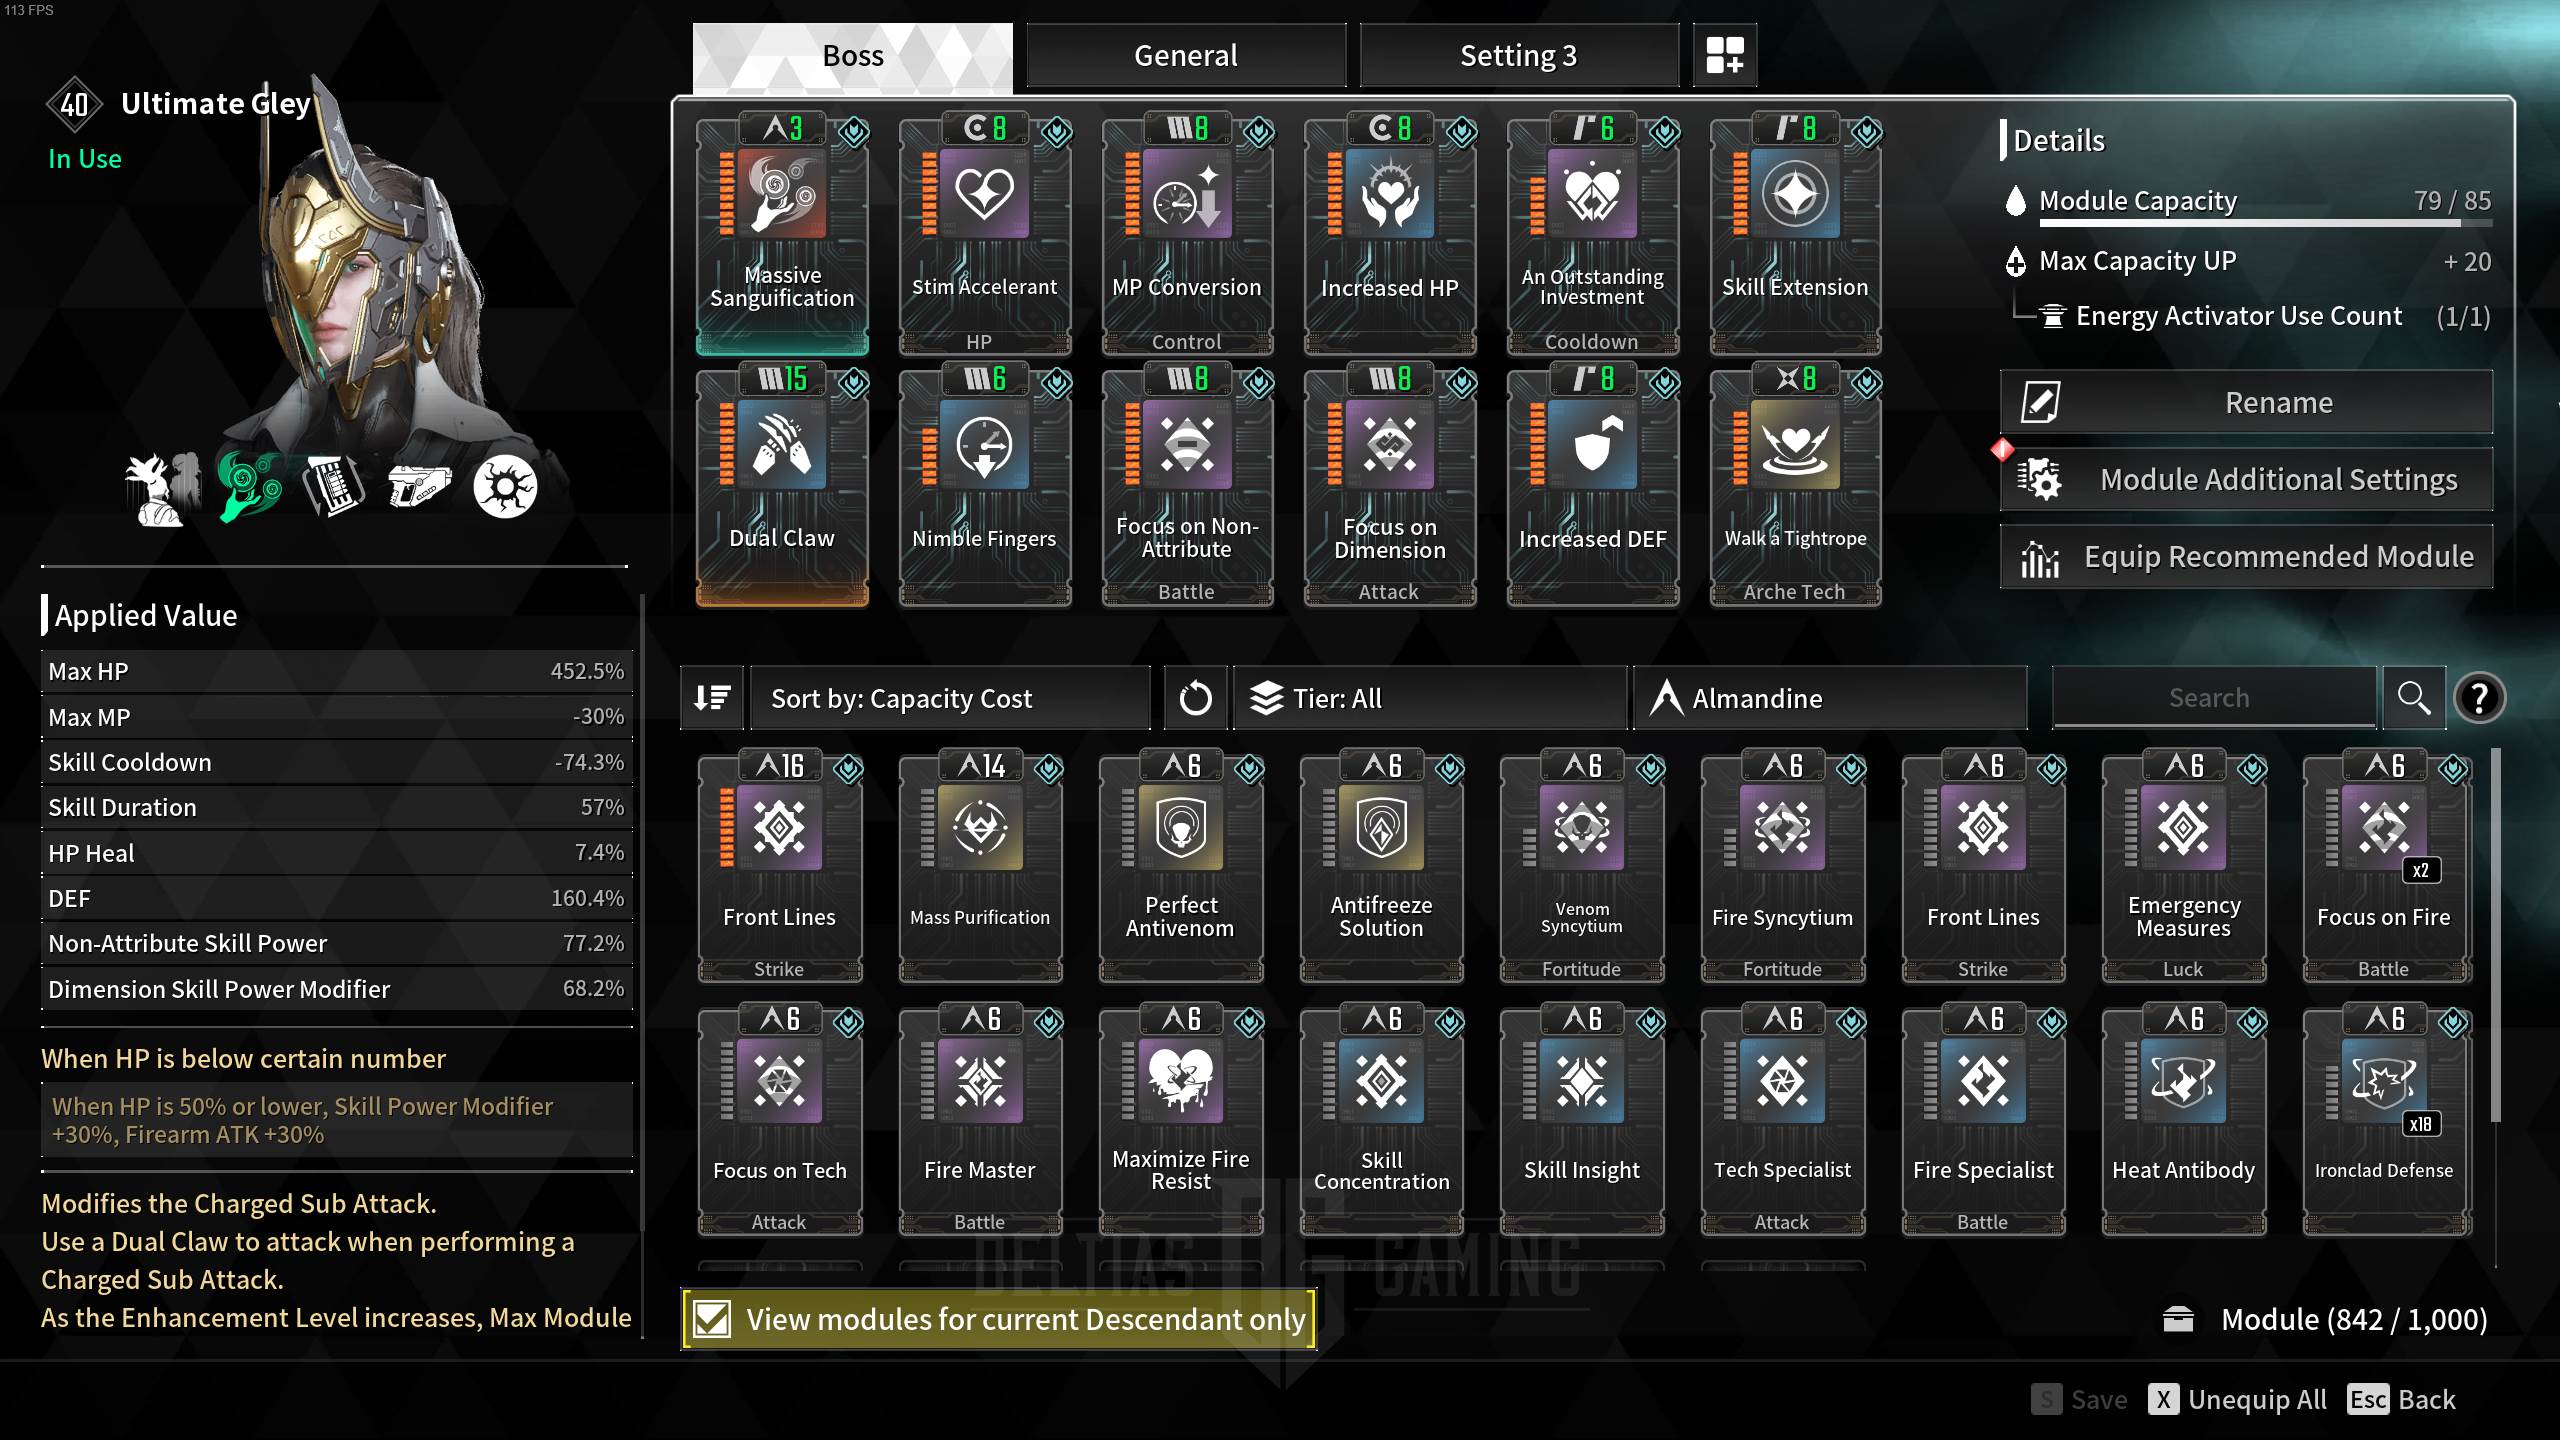The width and height of the screenshot is (2560, 1440).
Task: Click the magnifying glass search icon
Action: [x=2414, y=698]
